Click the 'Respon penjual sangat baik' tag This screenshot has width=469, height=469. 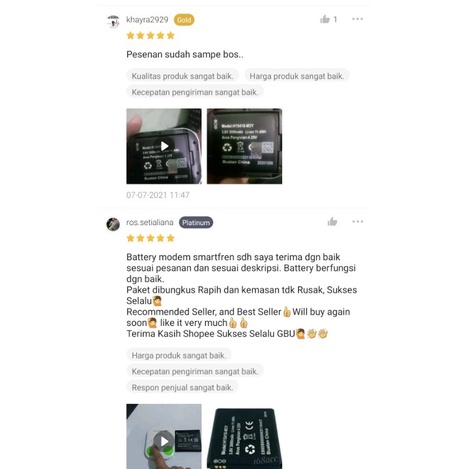182,387
